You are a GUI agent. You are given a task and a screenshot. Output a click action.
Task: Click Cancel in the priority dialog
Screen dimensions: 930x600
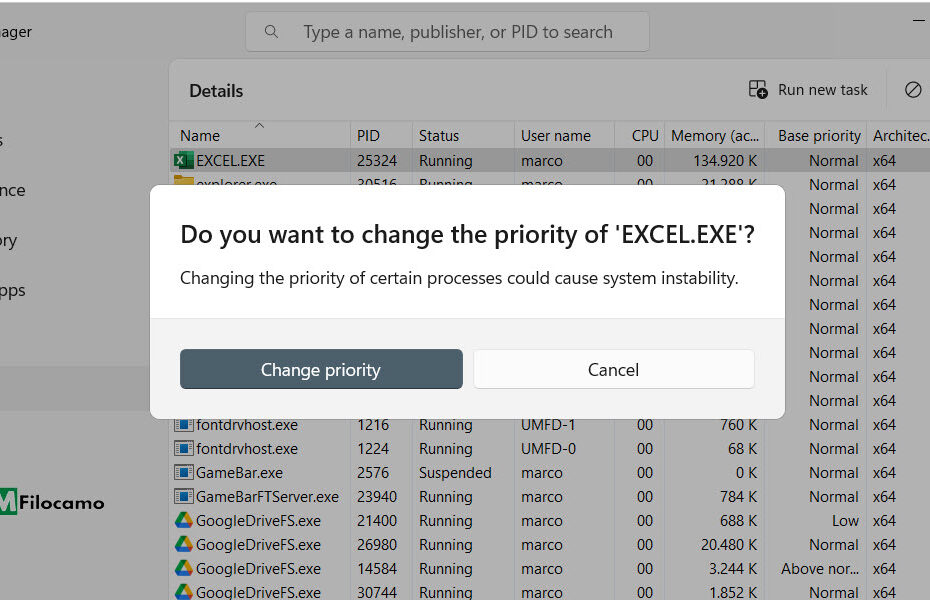click(614, 369)
